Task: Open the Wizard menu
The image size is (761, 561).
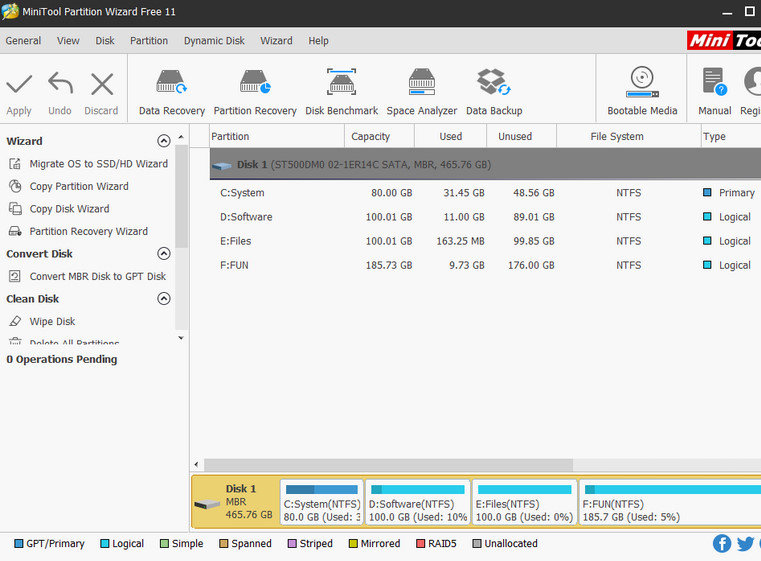Action: (276, 41)
